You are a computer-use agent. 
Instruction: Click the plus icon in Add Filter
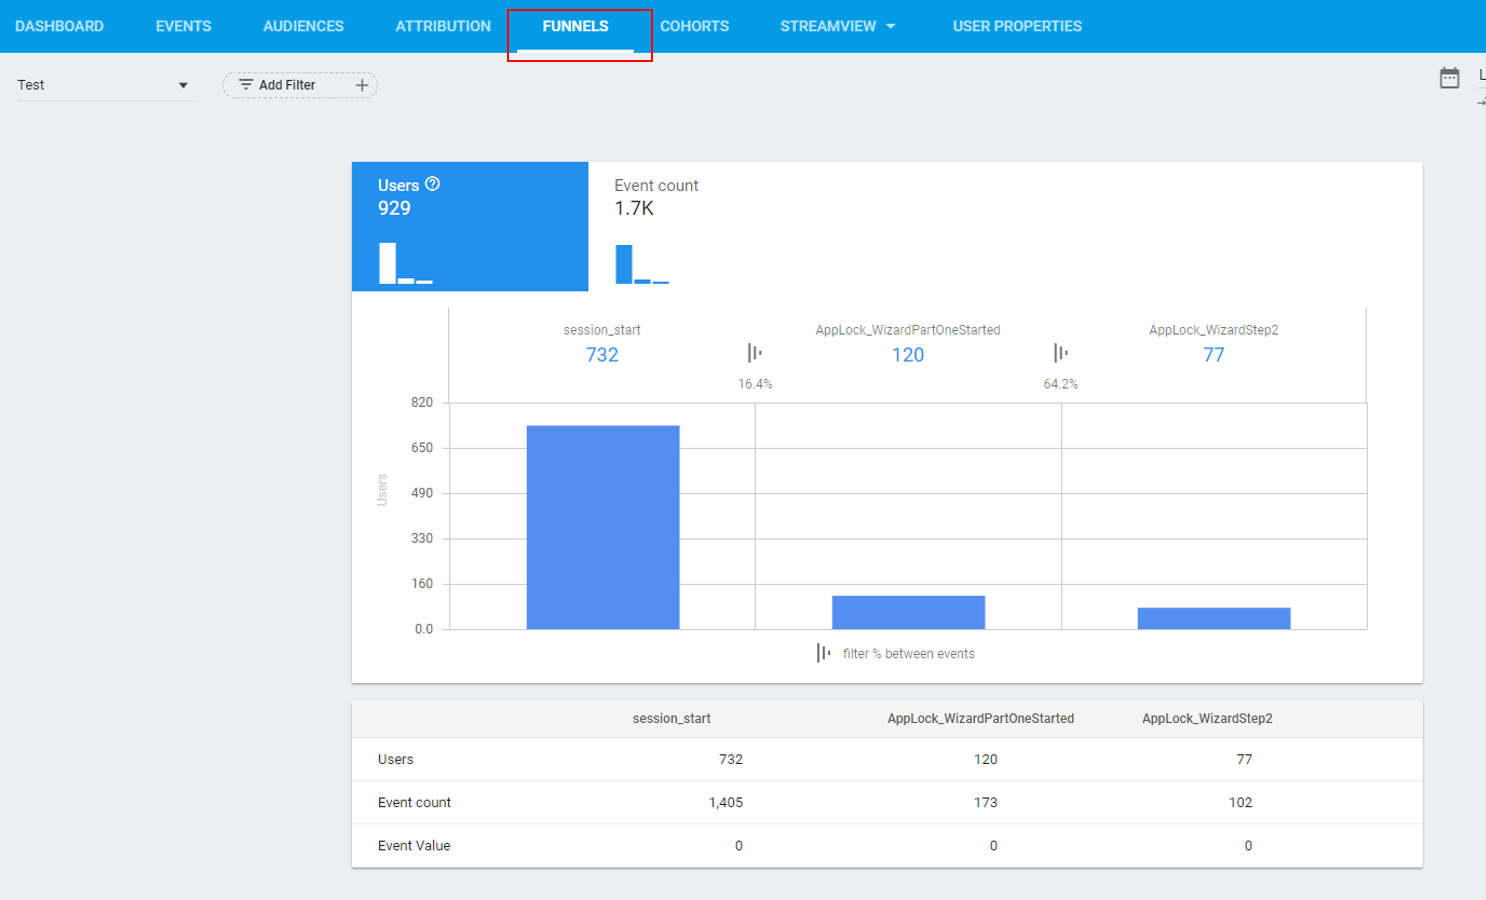coord(362,85)
